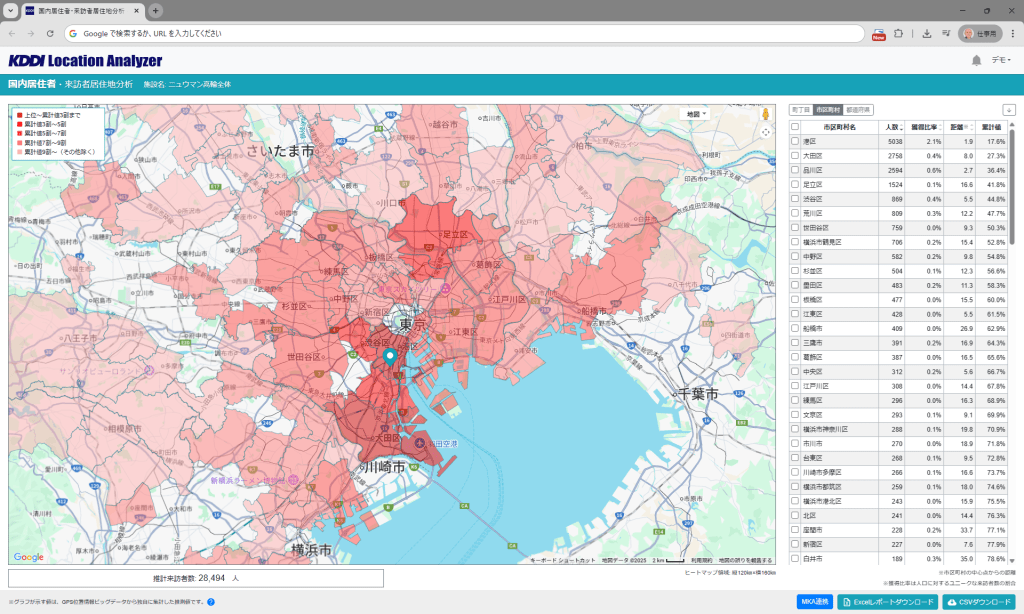The height and width of the screenshot is (614, 1024).
Task: Sort table by 獲得比率 column
Action: click(x=925, y=127)
